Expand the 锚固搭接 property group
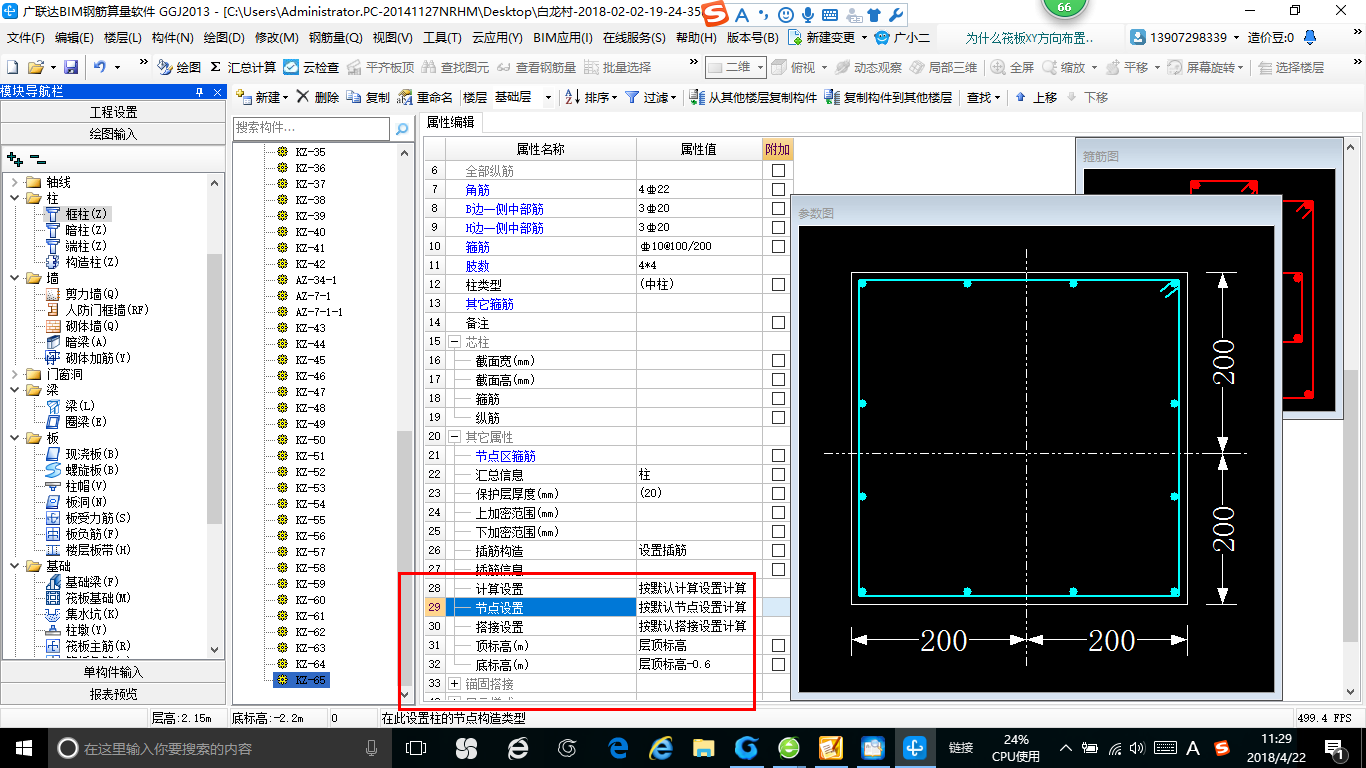Screen dimensions: 1366x768 454,683
